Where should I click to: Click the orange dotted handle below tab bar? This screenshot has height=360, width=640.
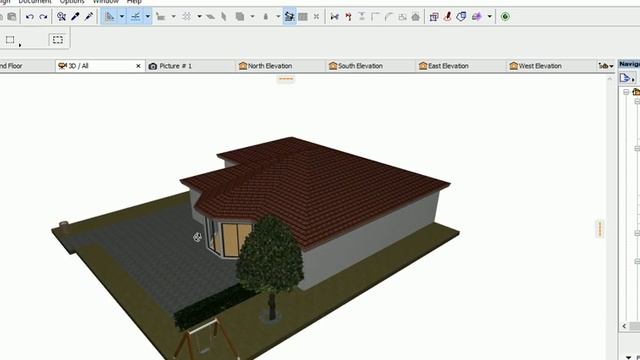click(286, 78)
